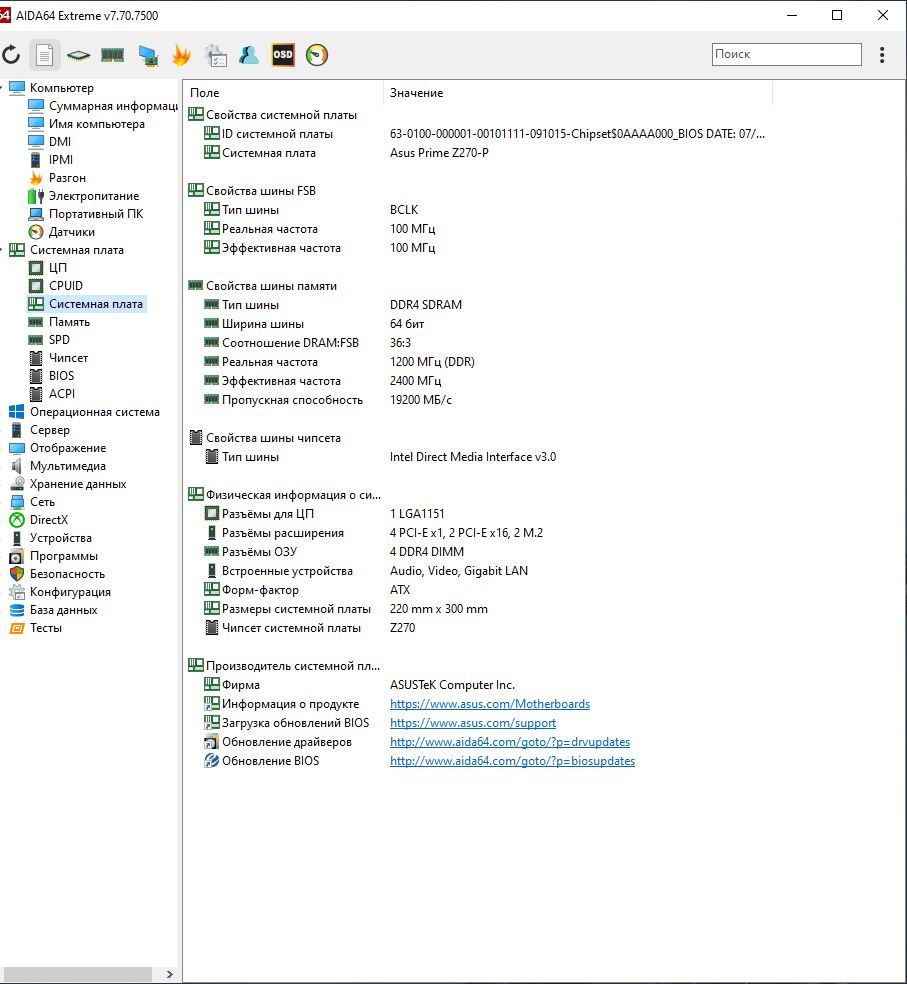Open the BIOS tree entry
Image resolution: width=907 pixels, height=984 pixels.
(62, 375)
